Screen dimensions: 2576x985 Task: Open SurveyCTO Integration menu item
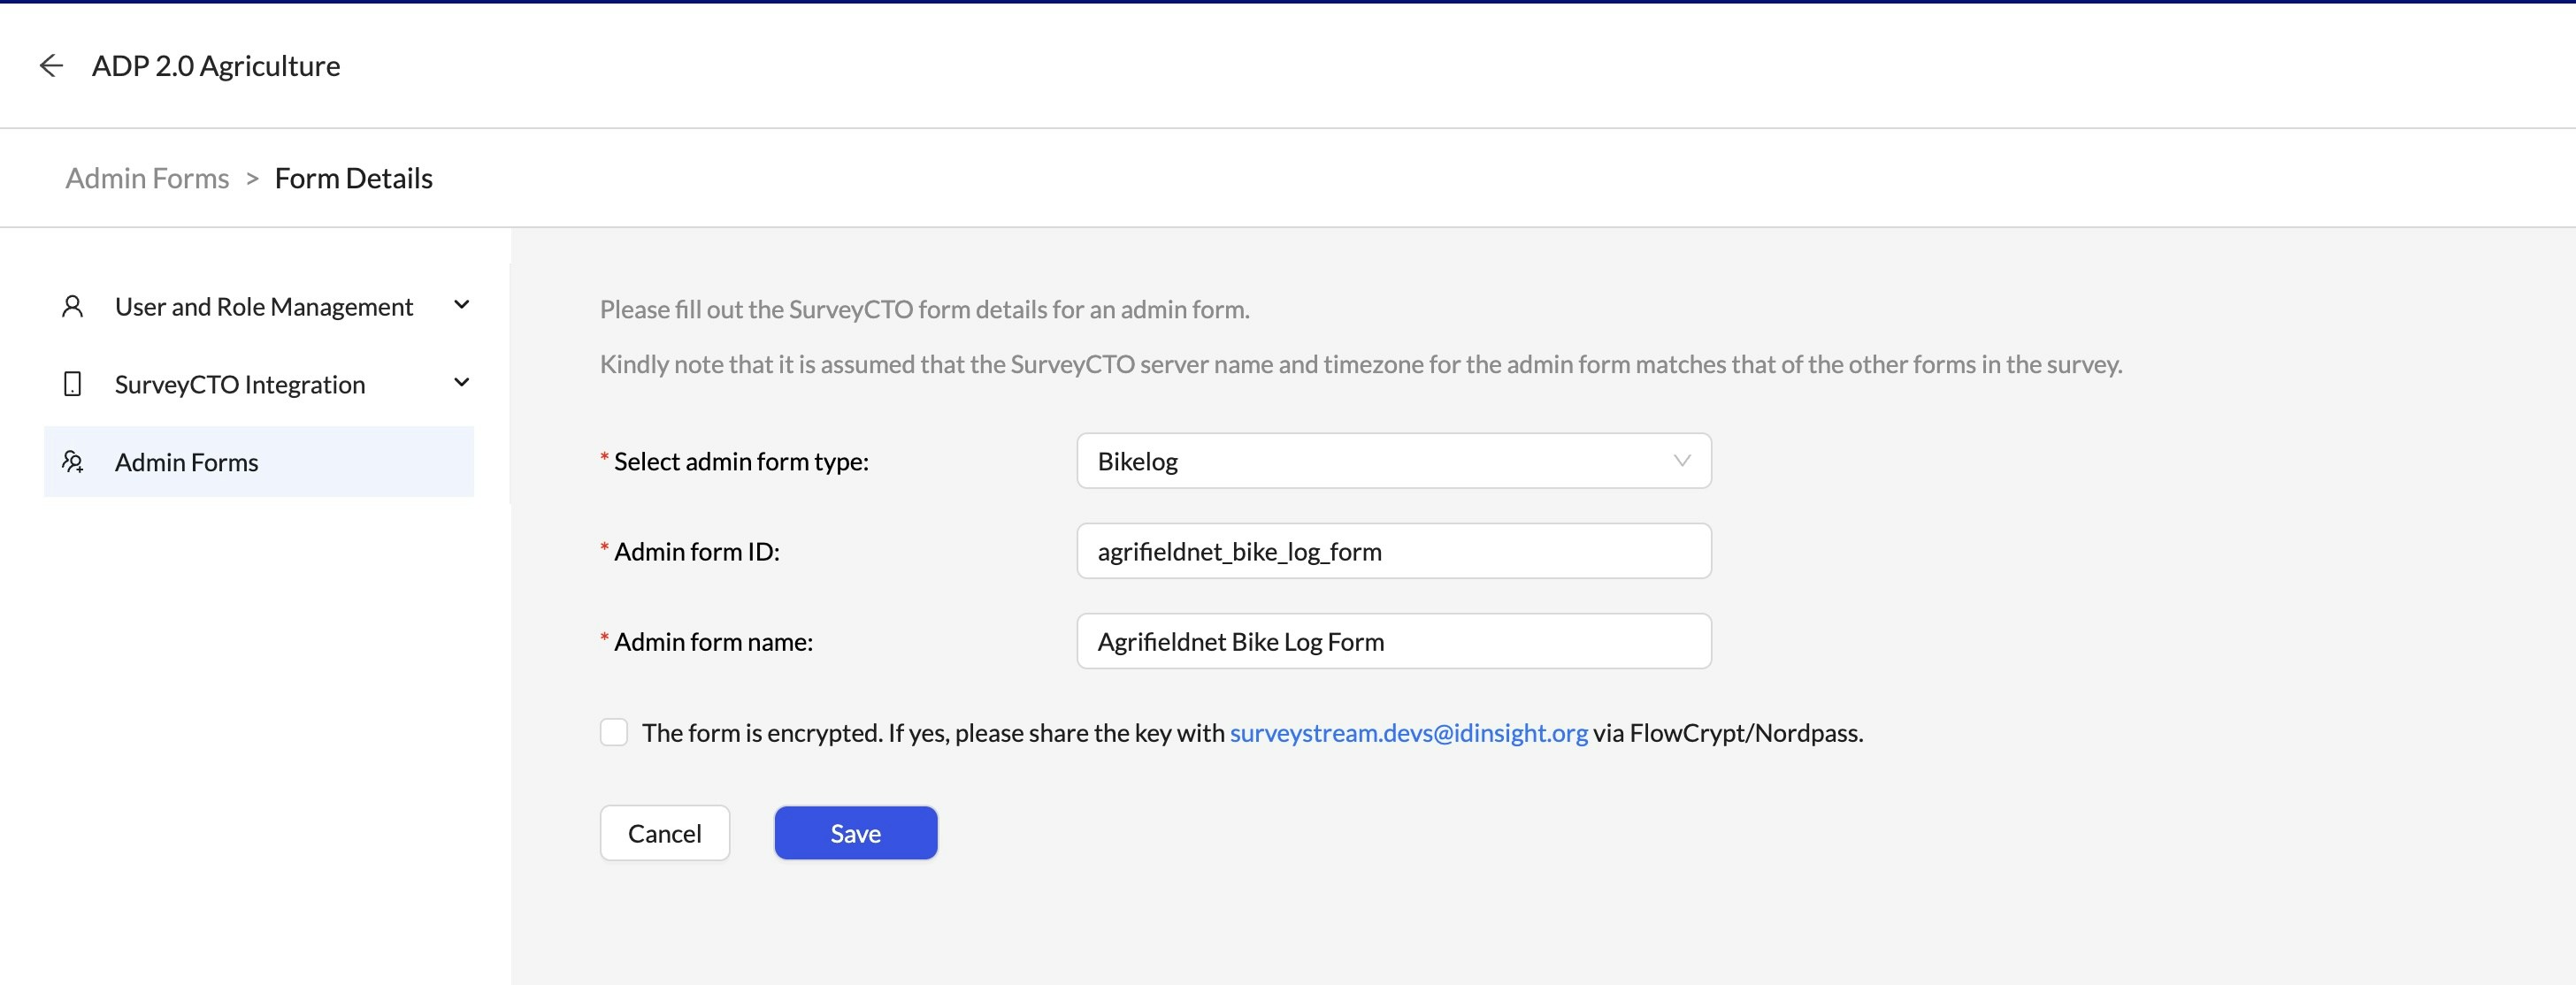(x=240, y=384)
